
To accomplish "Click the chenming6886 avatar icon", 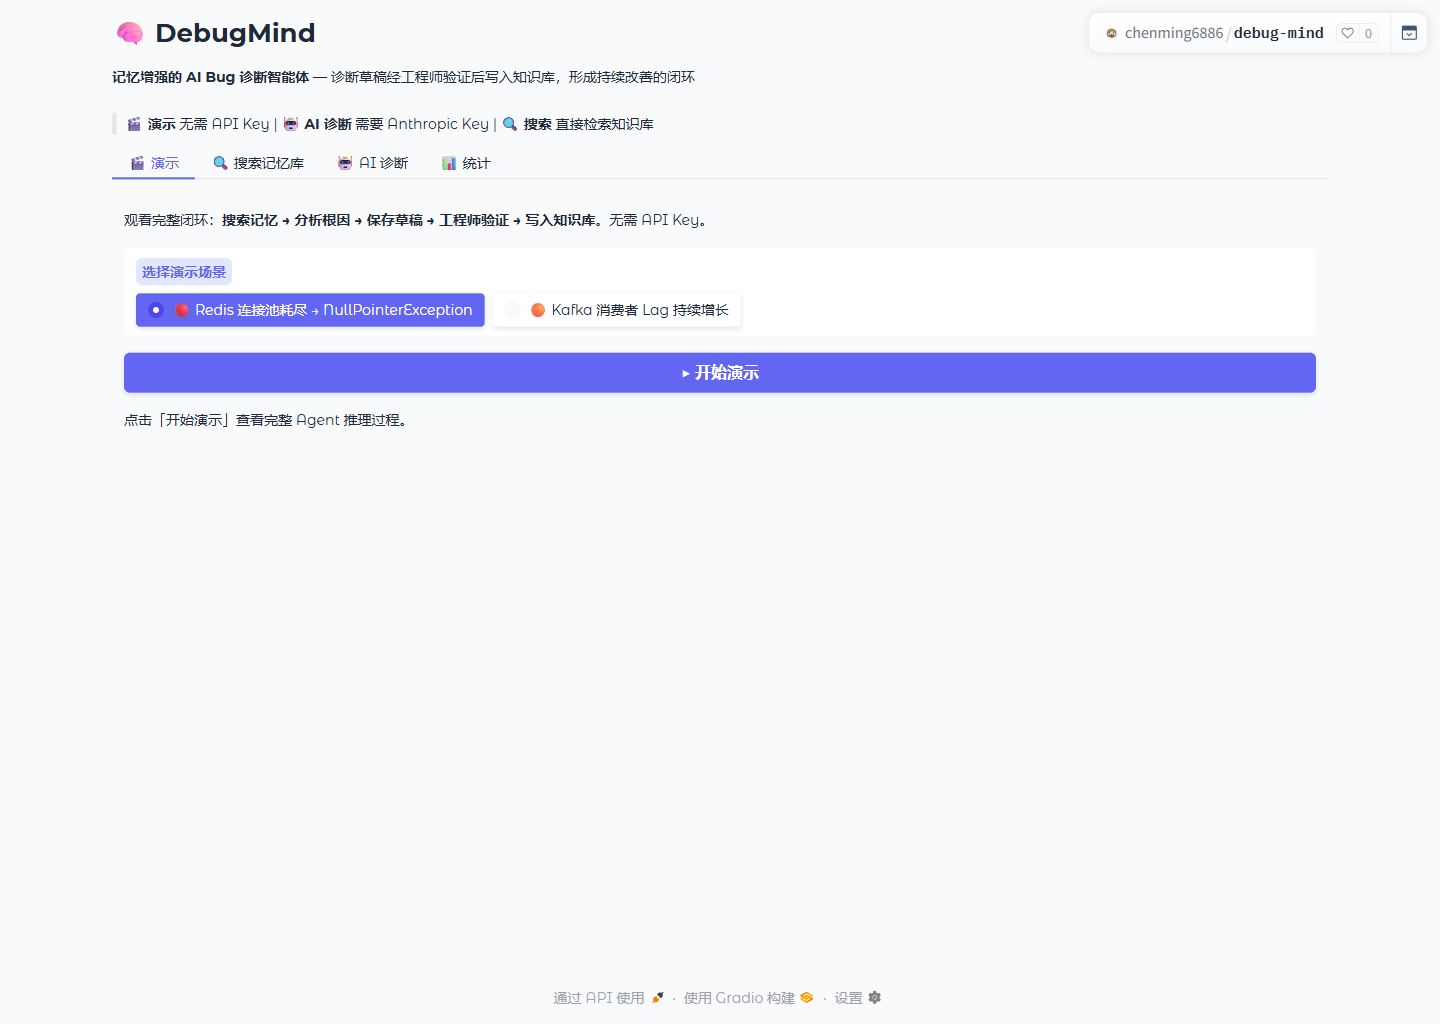I will (x=1111, y=33).
